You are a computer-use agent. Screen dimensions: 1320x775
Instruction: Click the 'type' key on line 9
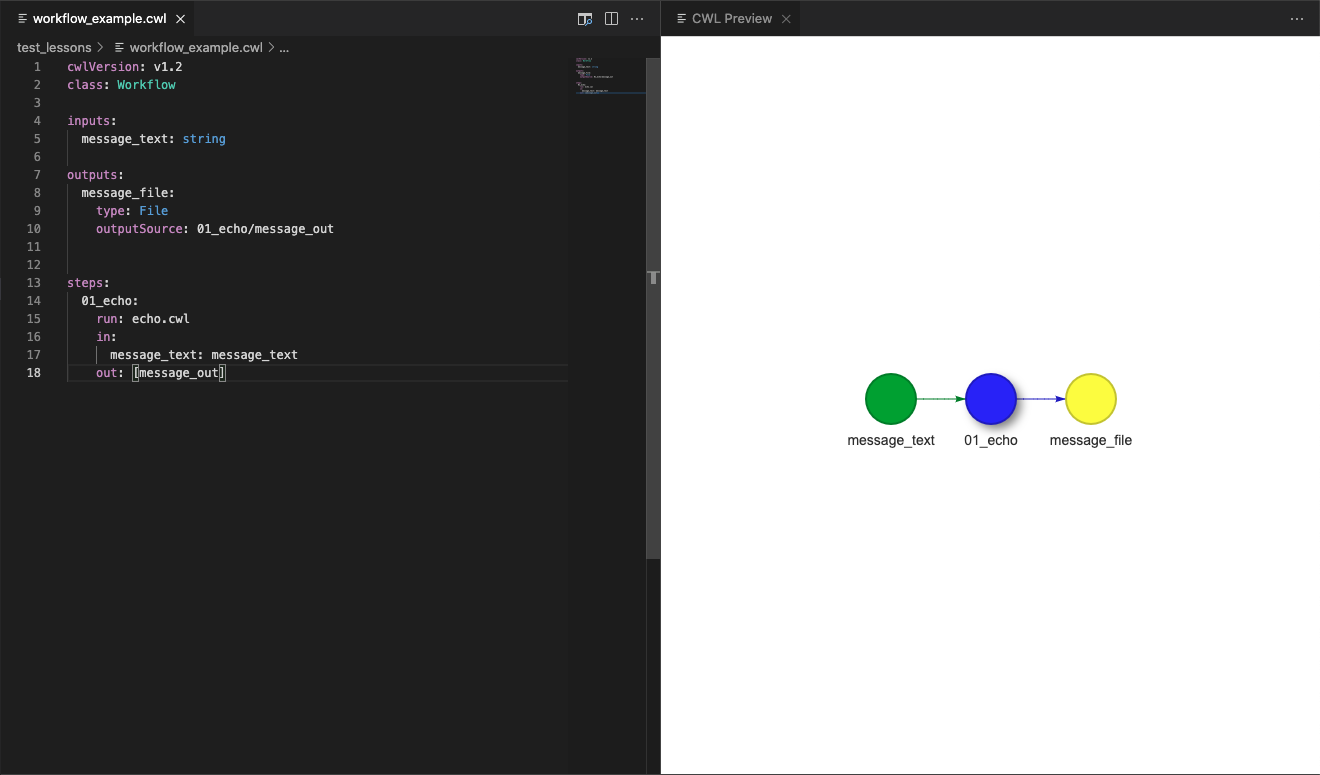click(110, 211)
